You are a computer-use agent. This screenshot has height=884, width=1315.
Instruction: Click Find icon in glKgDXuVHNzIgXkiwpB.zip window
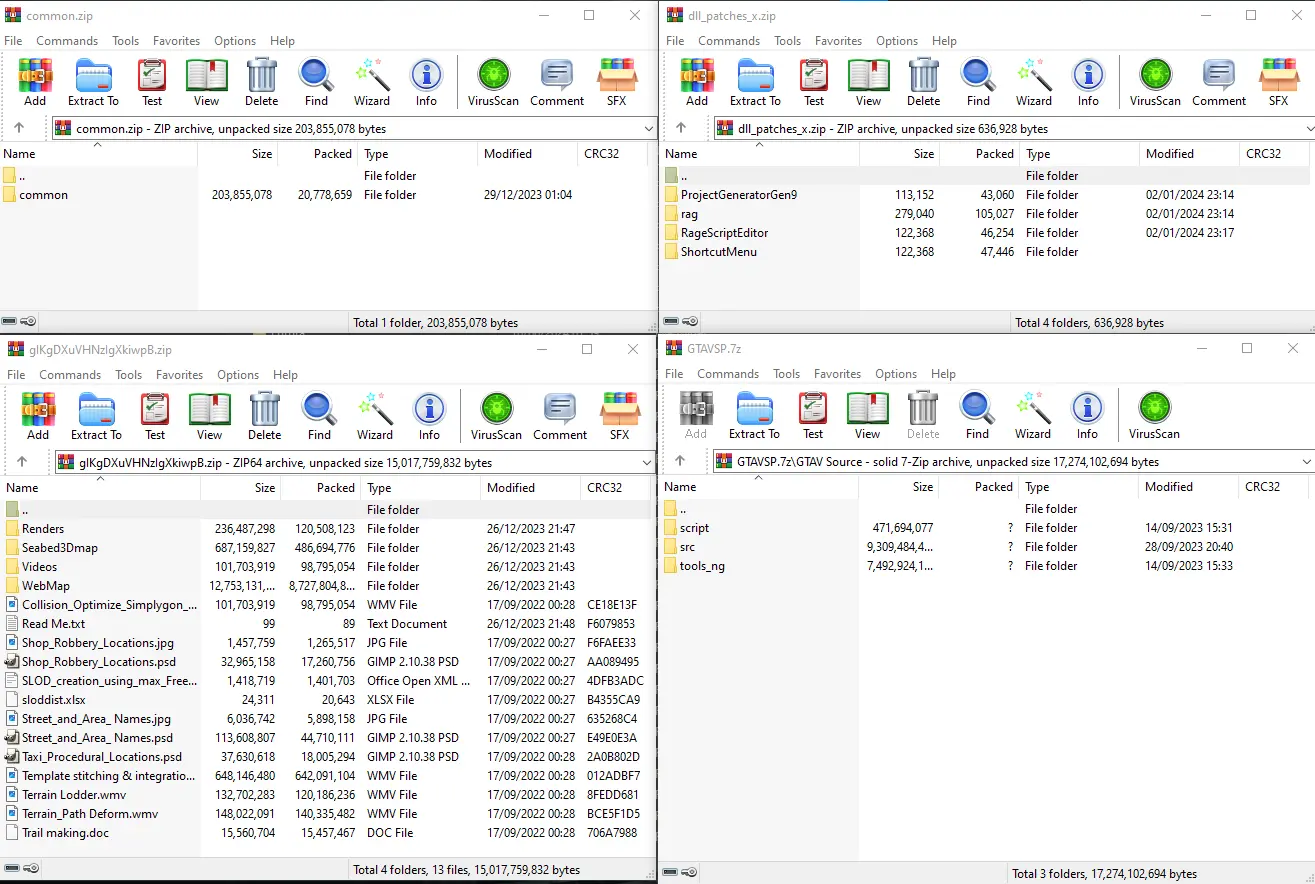pyautogui.click(x=319, y=416)
